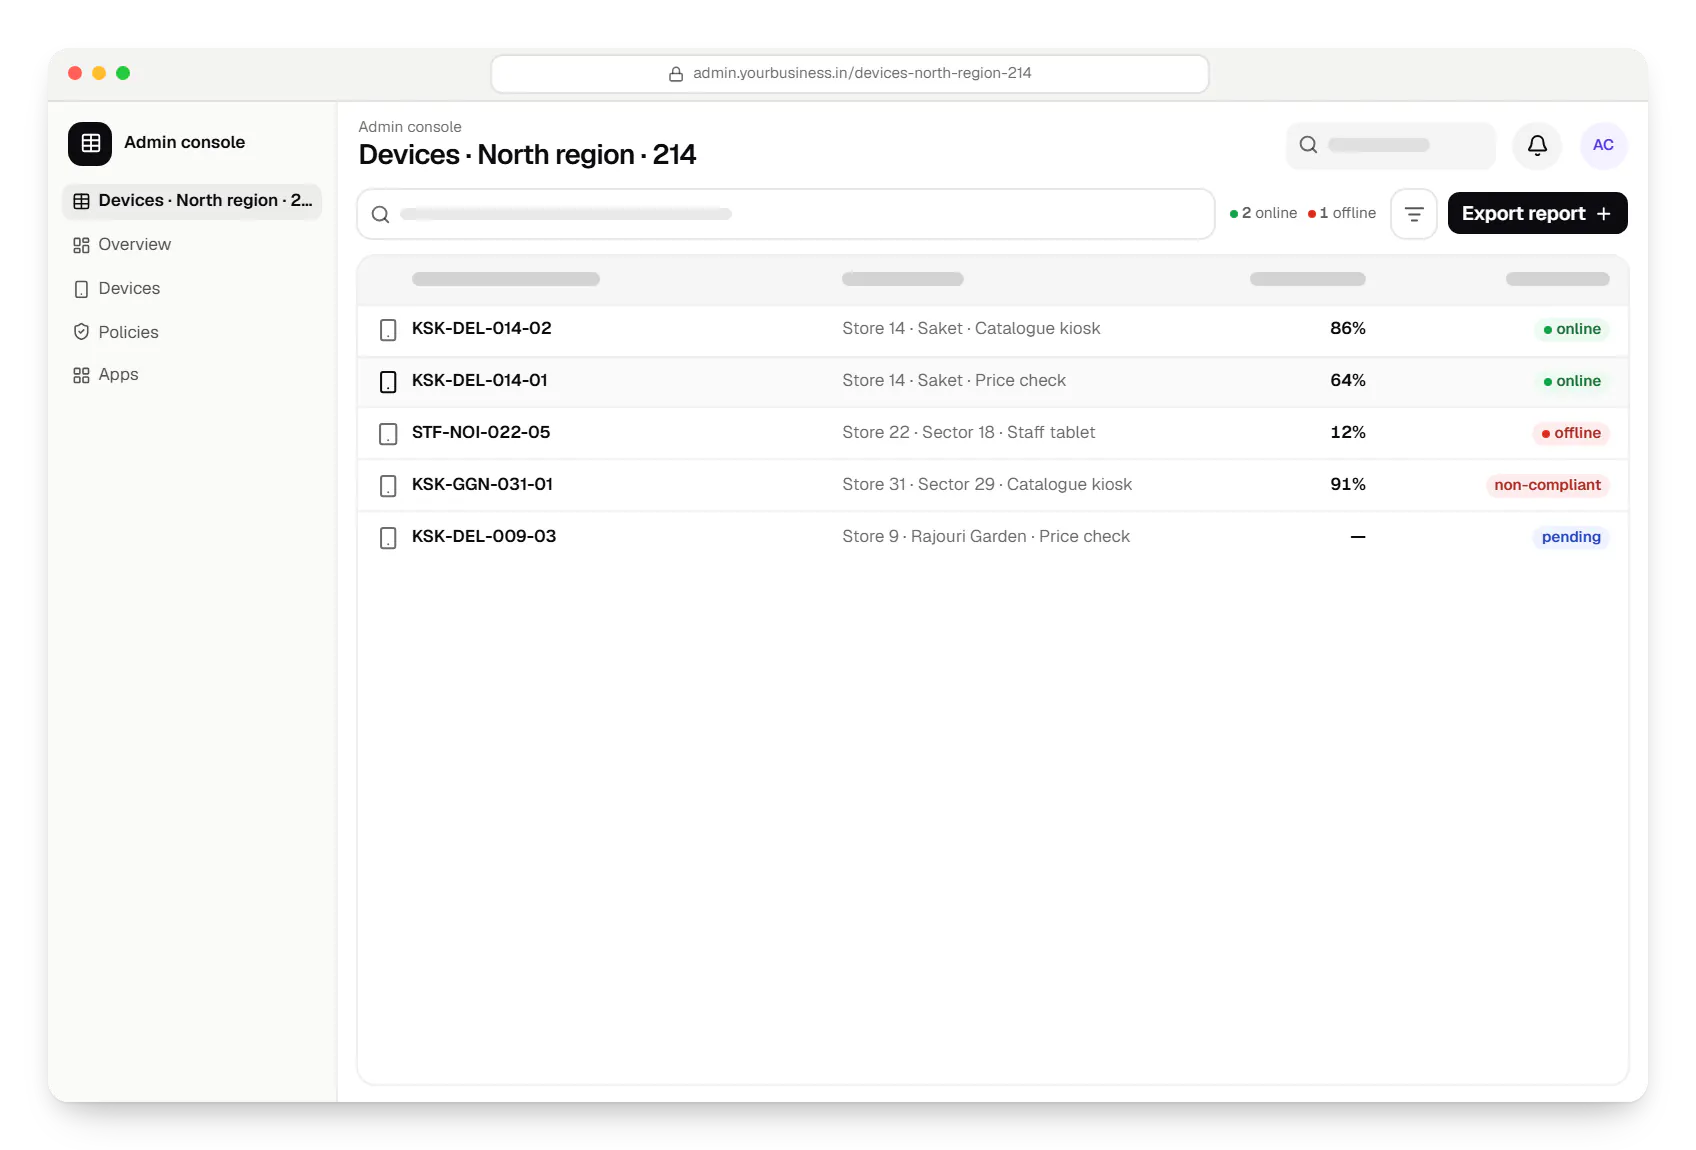The image size is (1696, 1150).
Task: Click the Export report button
Action: 1537,213
